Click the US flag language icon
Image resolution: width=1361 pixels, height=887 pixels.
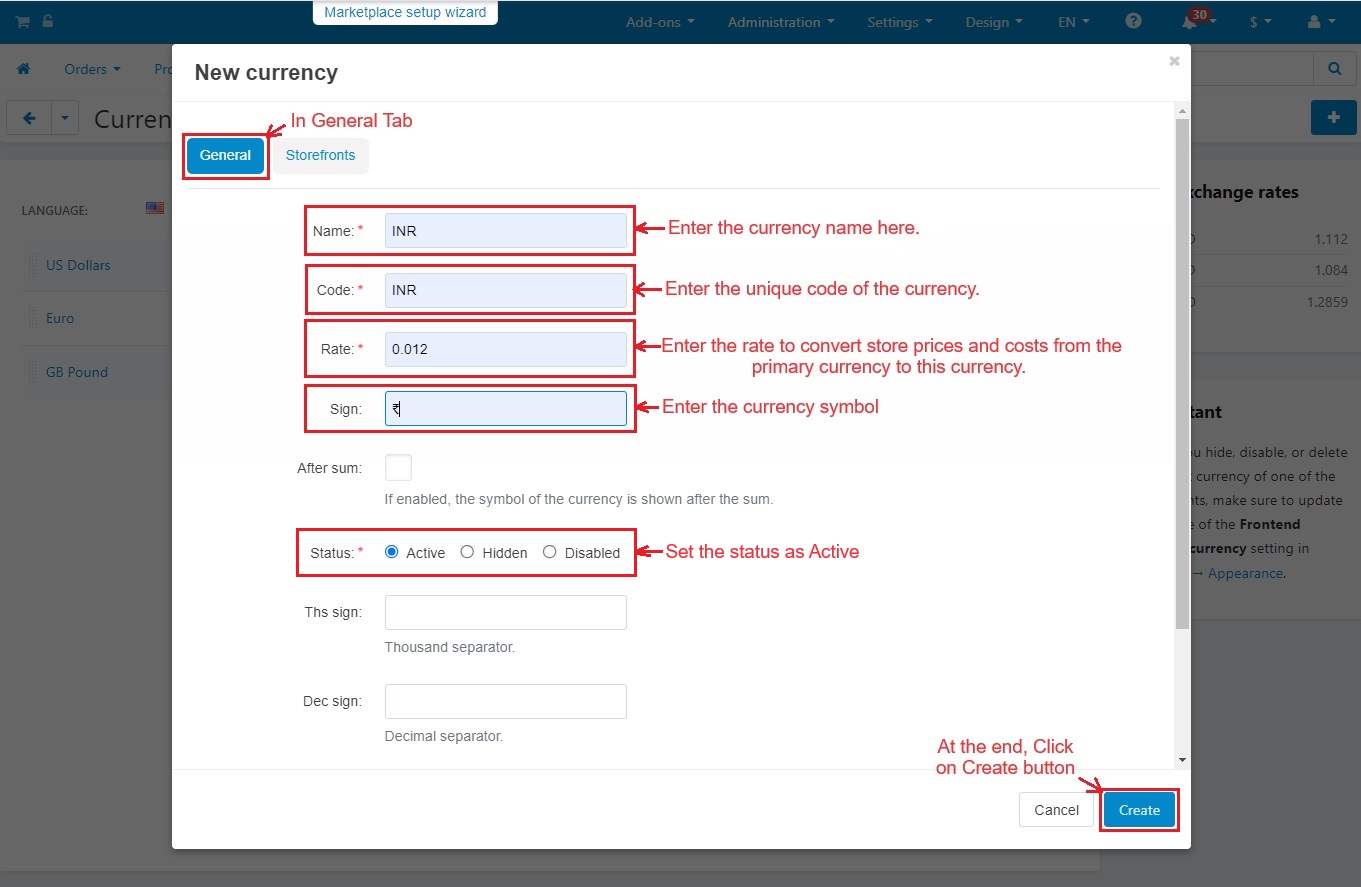tap(155, 208)
